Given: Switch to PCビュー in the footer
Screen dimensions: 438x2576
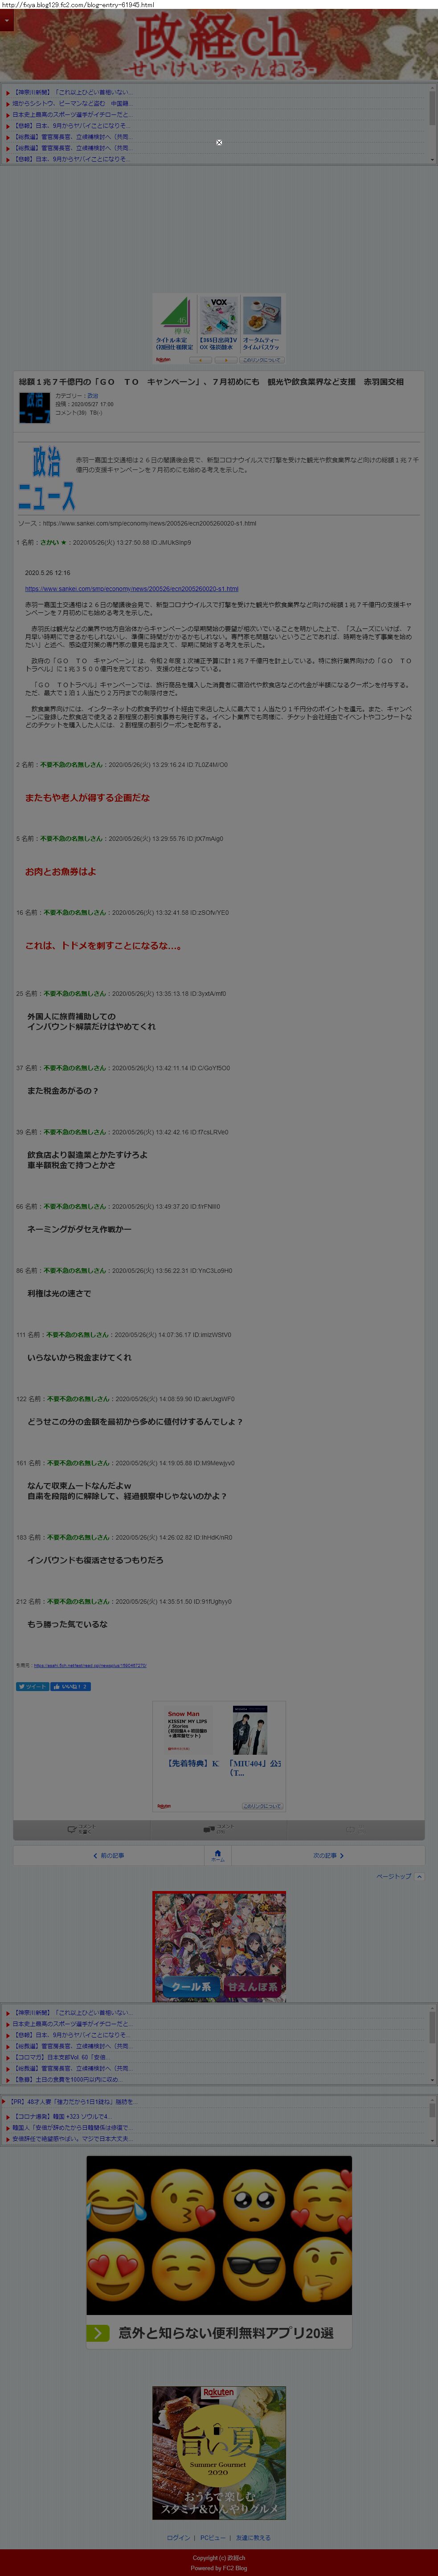Looking at the screenshot, I should click(213, 2537).
